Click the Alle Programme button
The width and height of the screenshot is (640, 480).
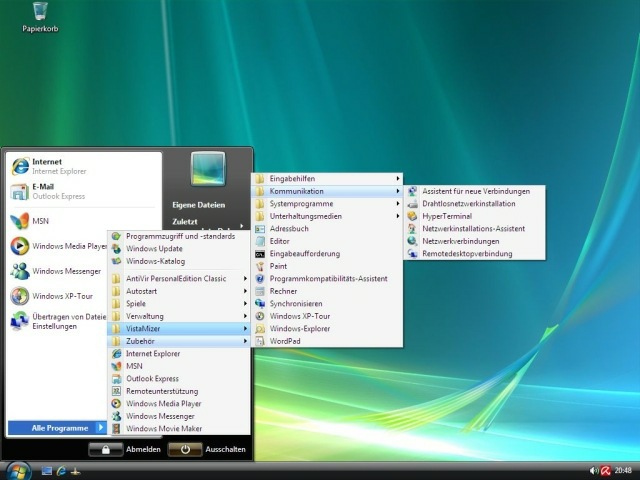pos(57,428)
